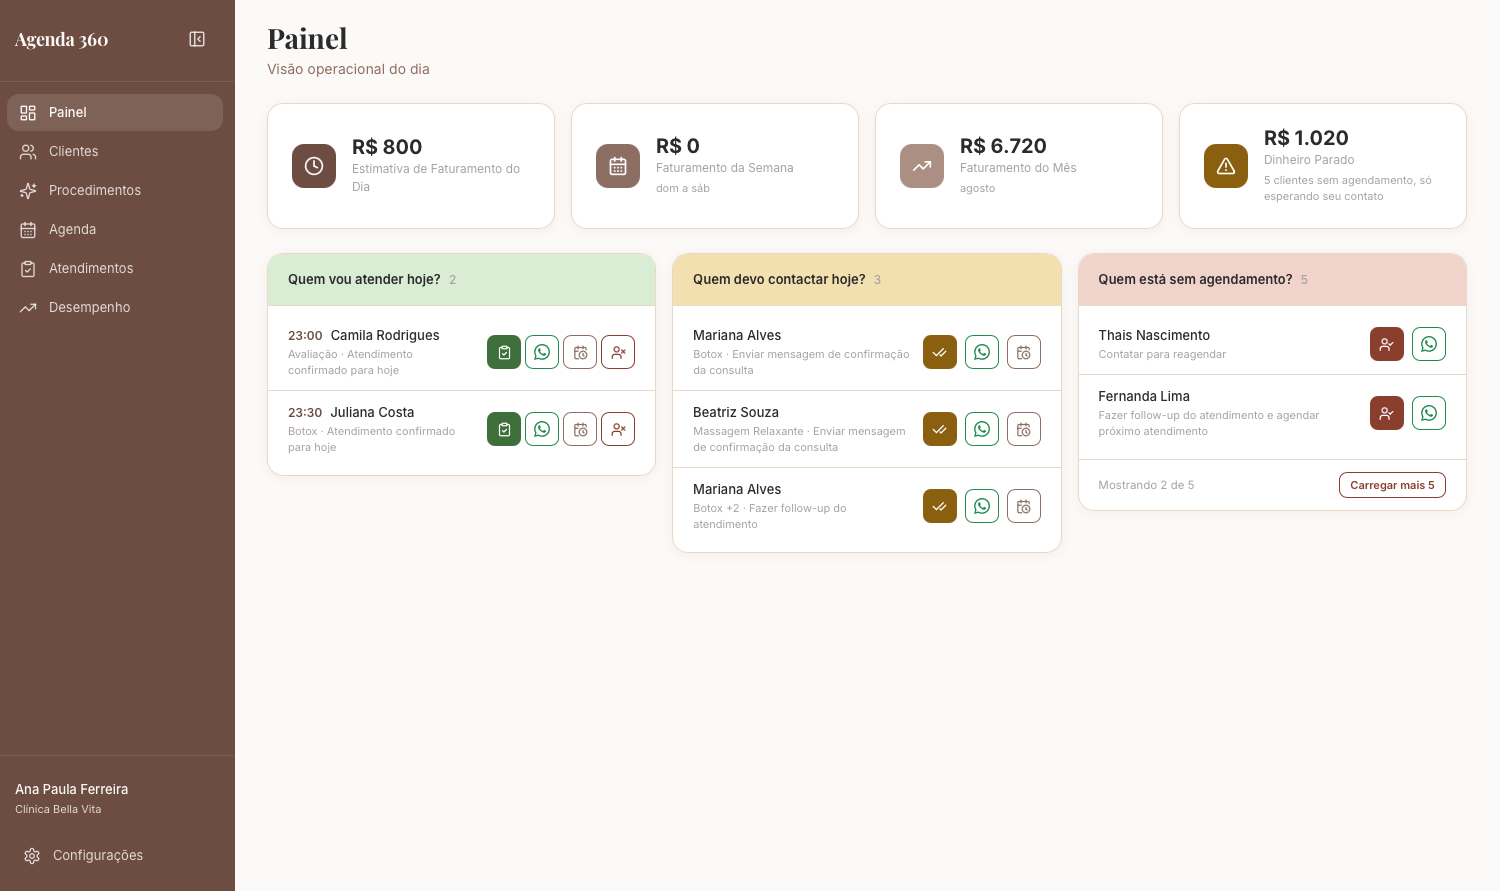Click the name Fernanda Lima
The width and height of the screenshot is (1500, 891).
1144,396
